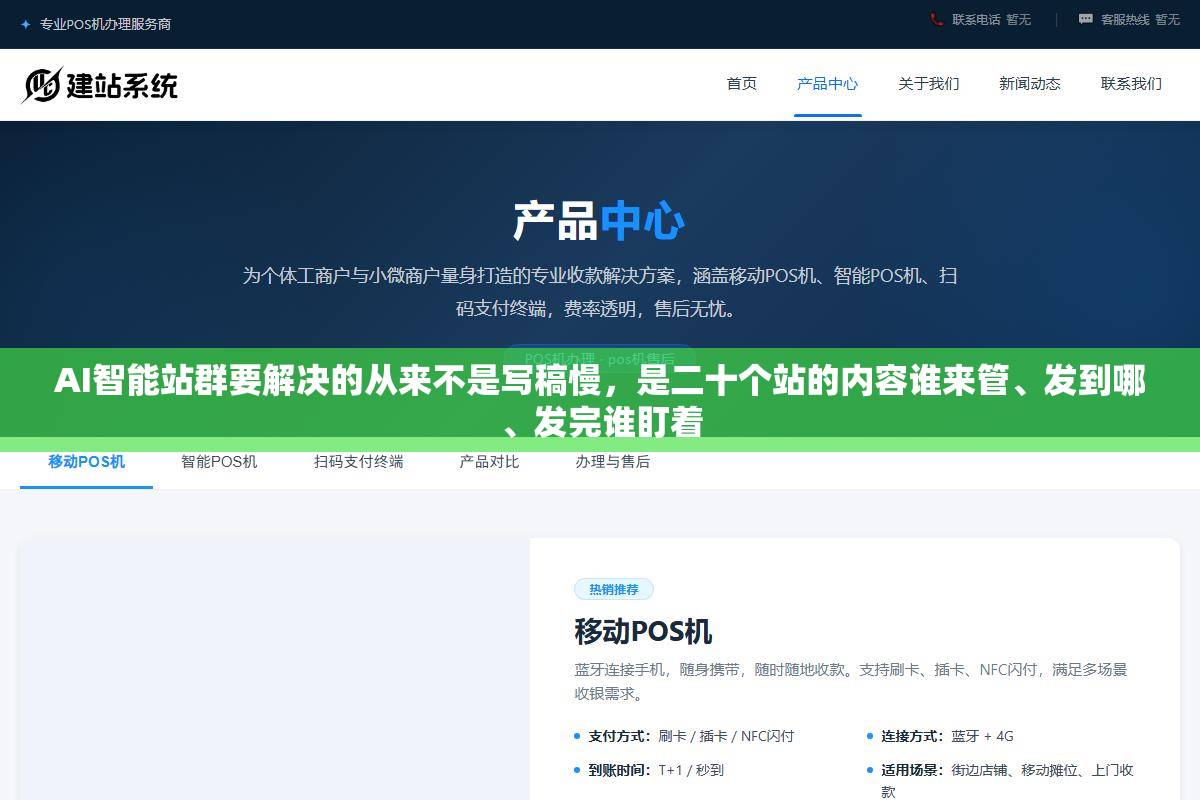1200x800 pixels.
Task: Click the 蓝牙连接手机 product description paragraph
Action: point(851,681)
